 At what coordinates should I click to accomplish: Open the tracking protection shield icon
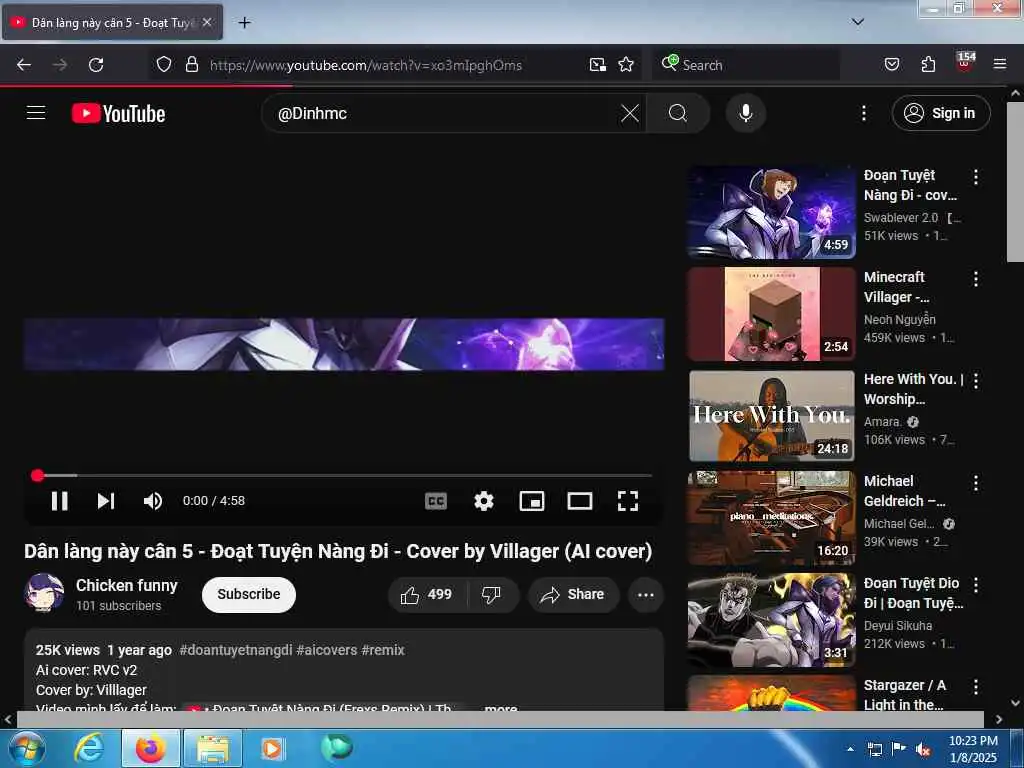tap(164, 64)
